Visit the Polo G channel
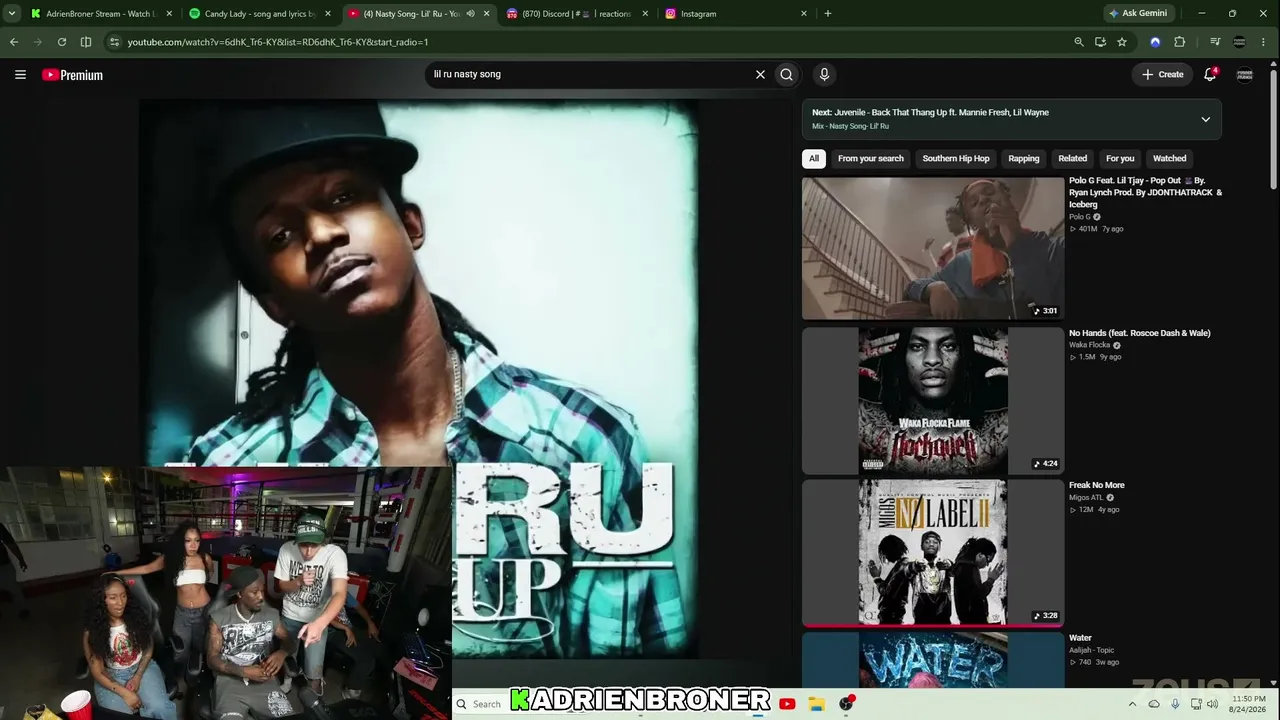Viewport: 1280px width, 720px height. click(1080, 217)
